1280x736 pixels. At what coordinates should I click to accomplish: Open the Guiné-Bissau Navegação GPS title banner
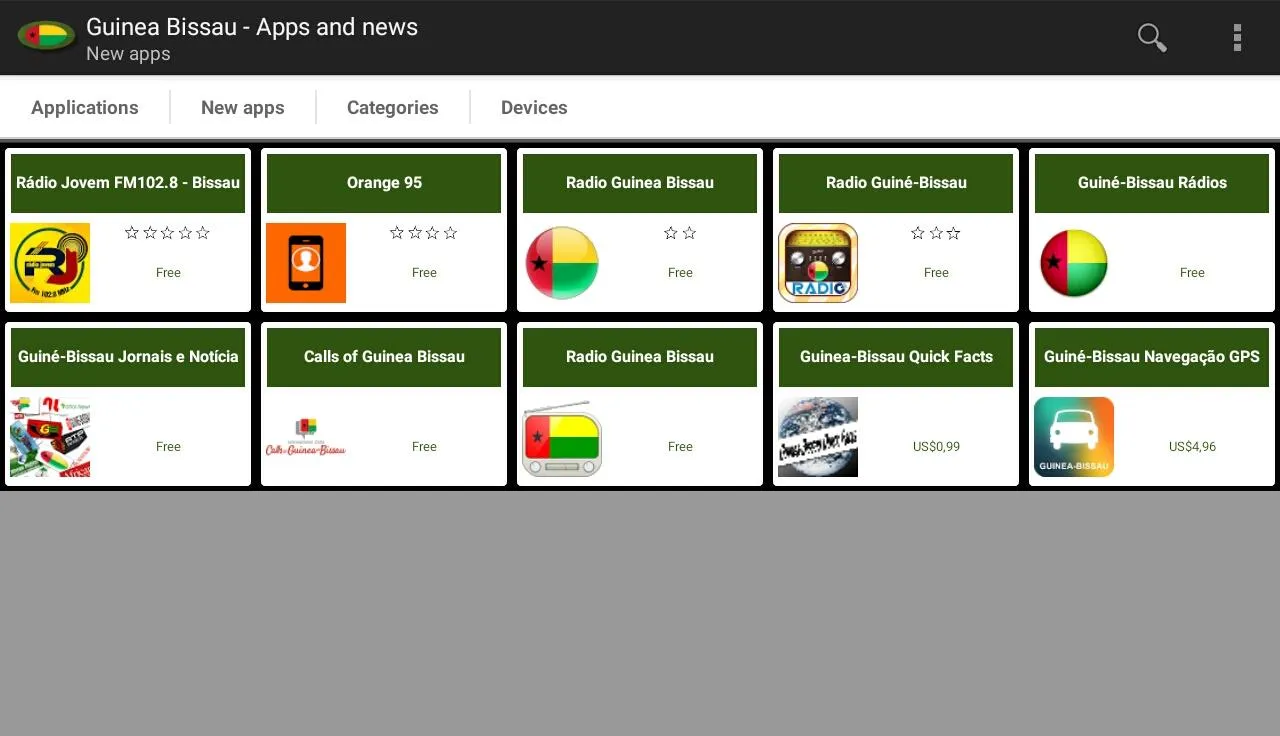(x=1152, y=357)
